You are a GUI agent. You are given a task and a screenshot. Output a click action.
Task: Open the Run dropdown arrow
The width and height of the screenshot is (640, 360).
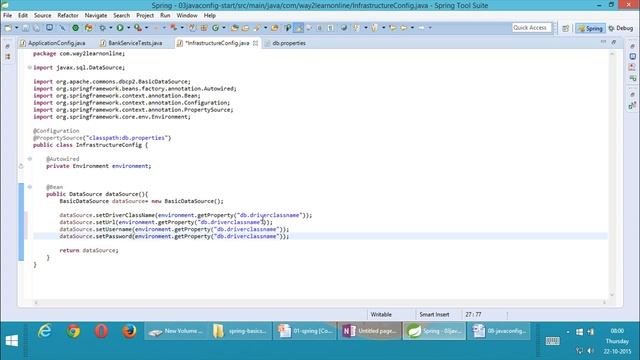click(x=128, y=28)
